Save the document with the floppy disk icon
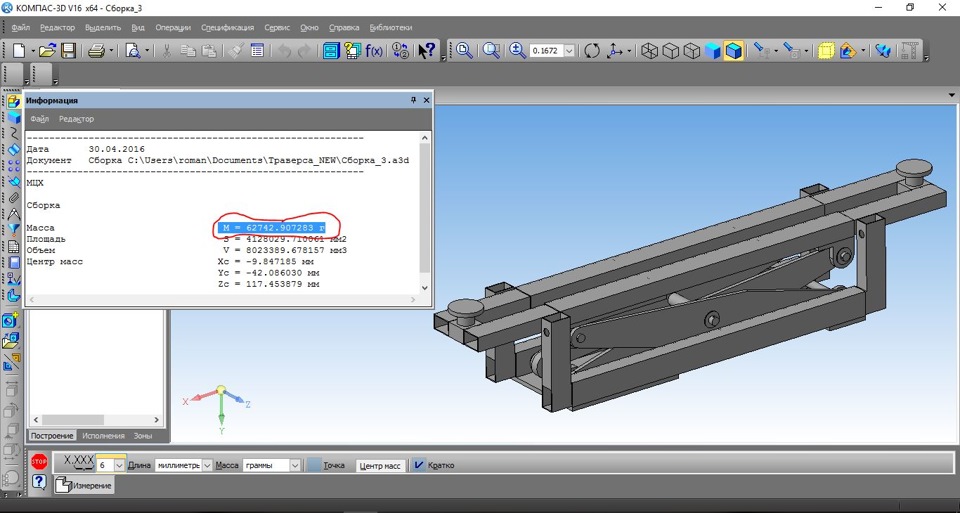 (68, 50)
